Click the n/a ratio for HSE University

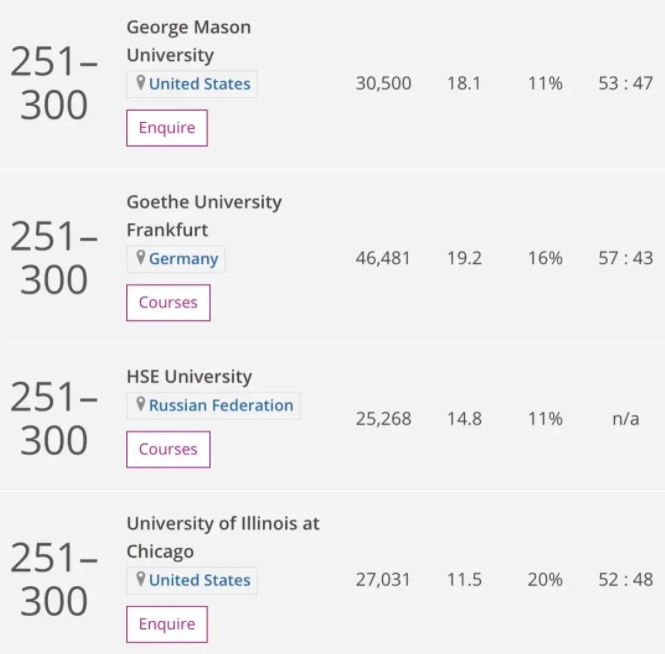[x=626, y=419]
